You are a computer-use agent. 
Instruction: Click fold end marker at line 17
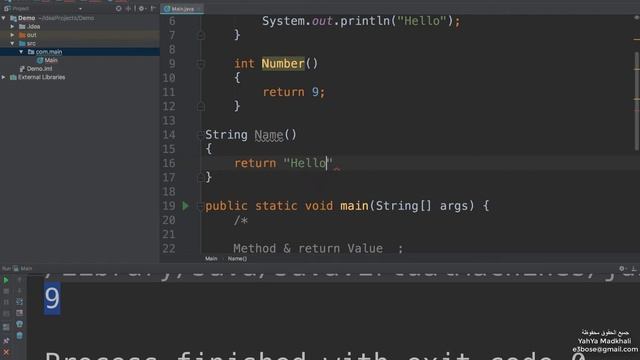[x=200, y=178]
